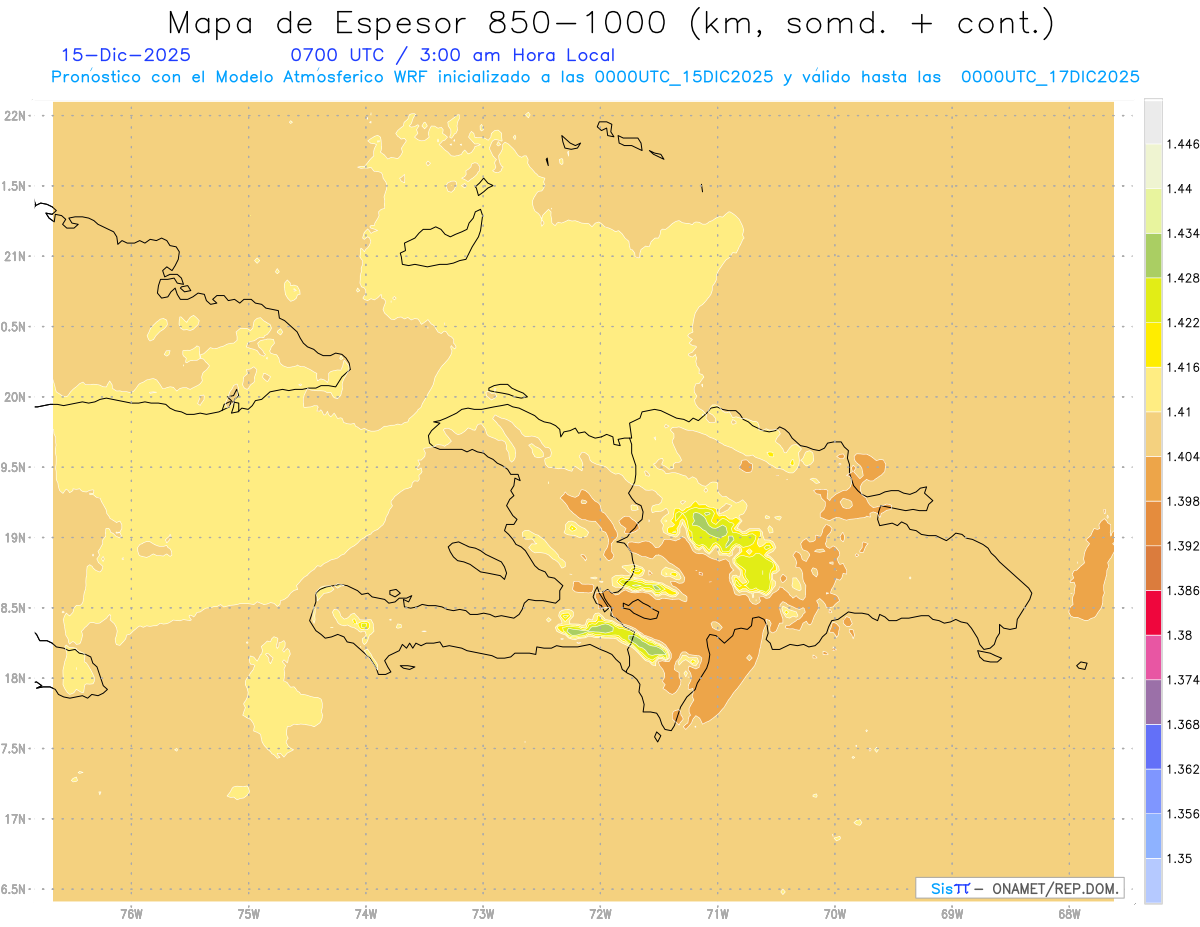The image size is (1200, 927).
Task: Click the legend value "1.356"
Action: (1183, 814)
